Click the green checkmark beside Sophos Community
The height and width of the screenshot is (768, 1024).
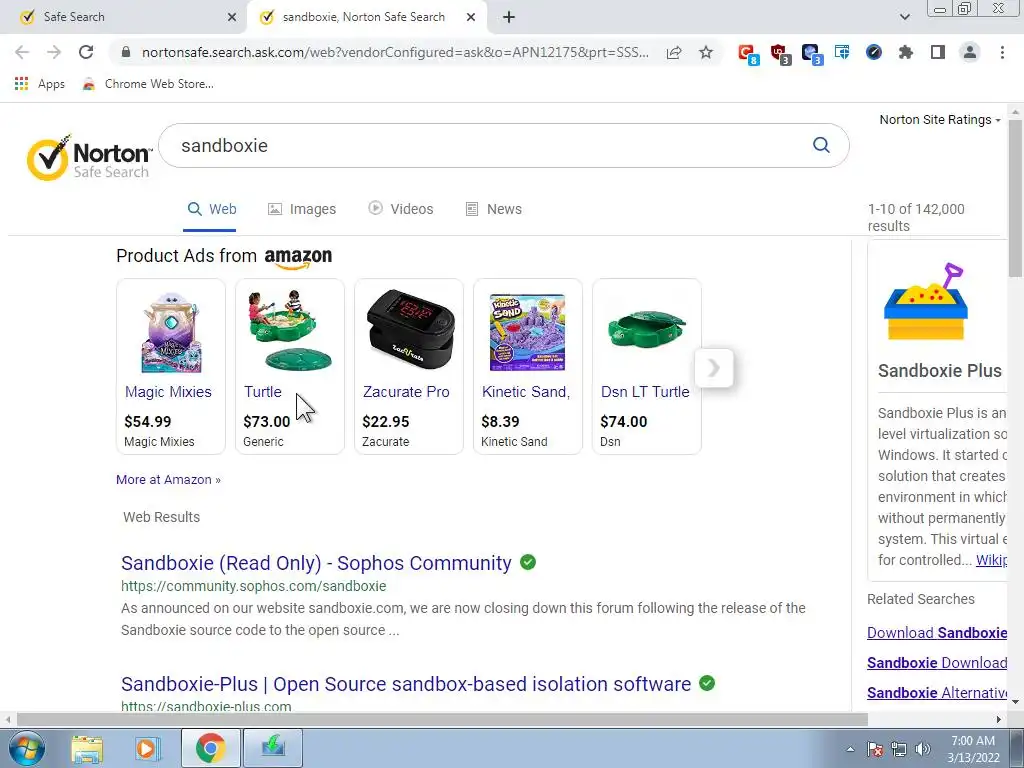(528, 562)
